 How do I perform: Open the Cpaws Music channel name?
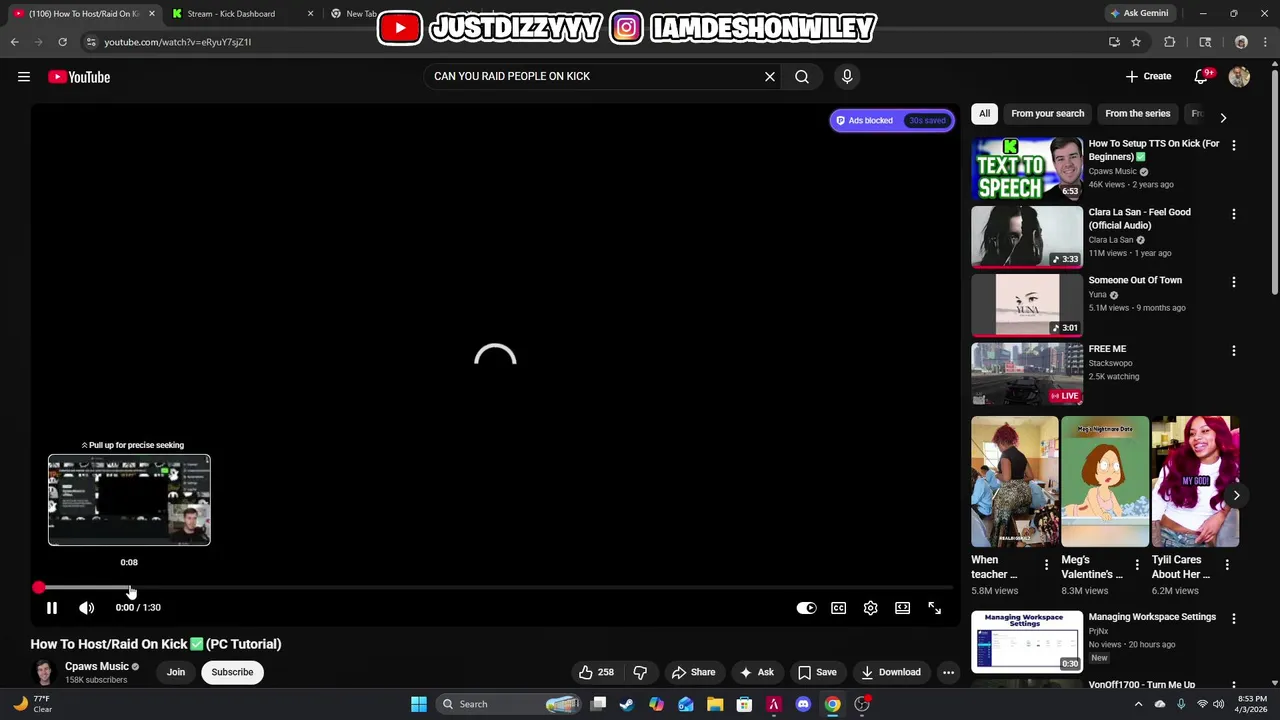click(x=97, y=666)
